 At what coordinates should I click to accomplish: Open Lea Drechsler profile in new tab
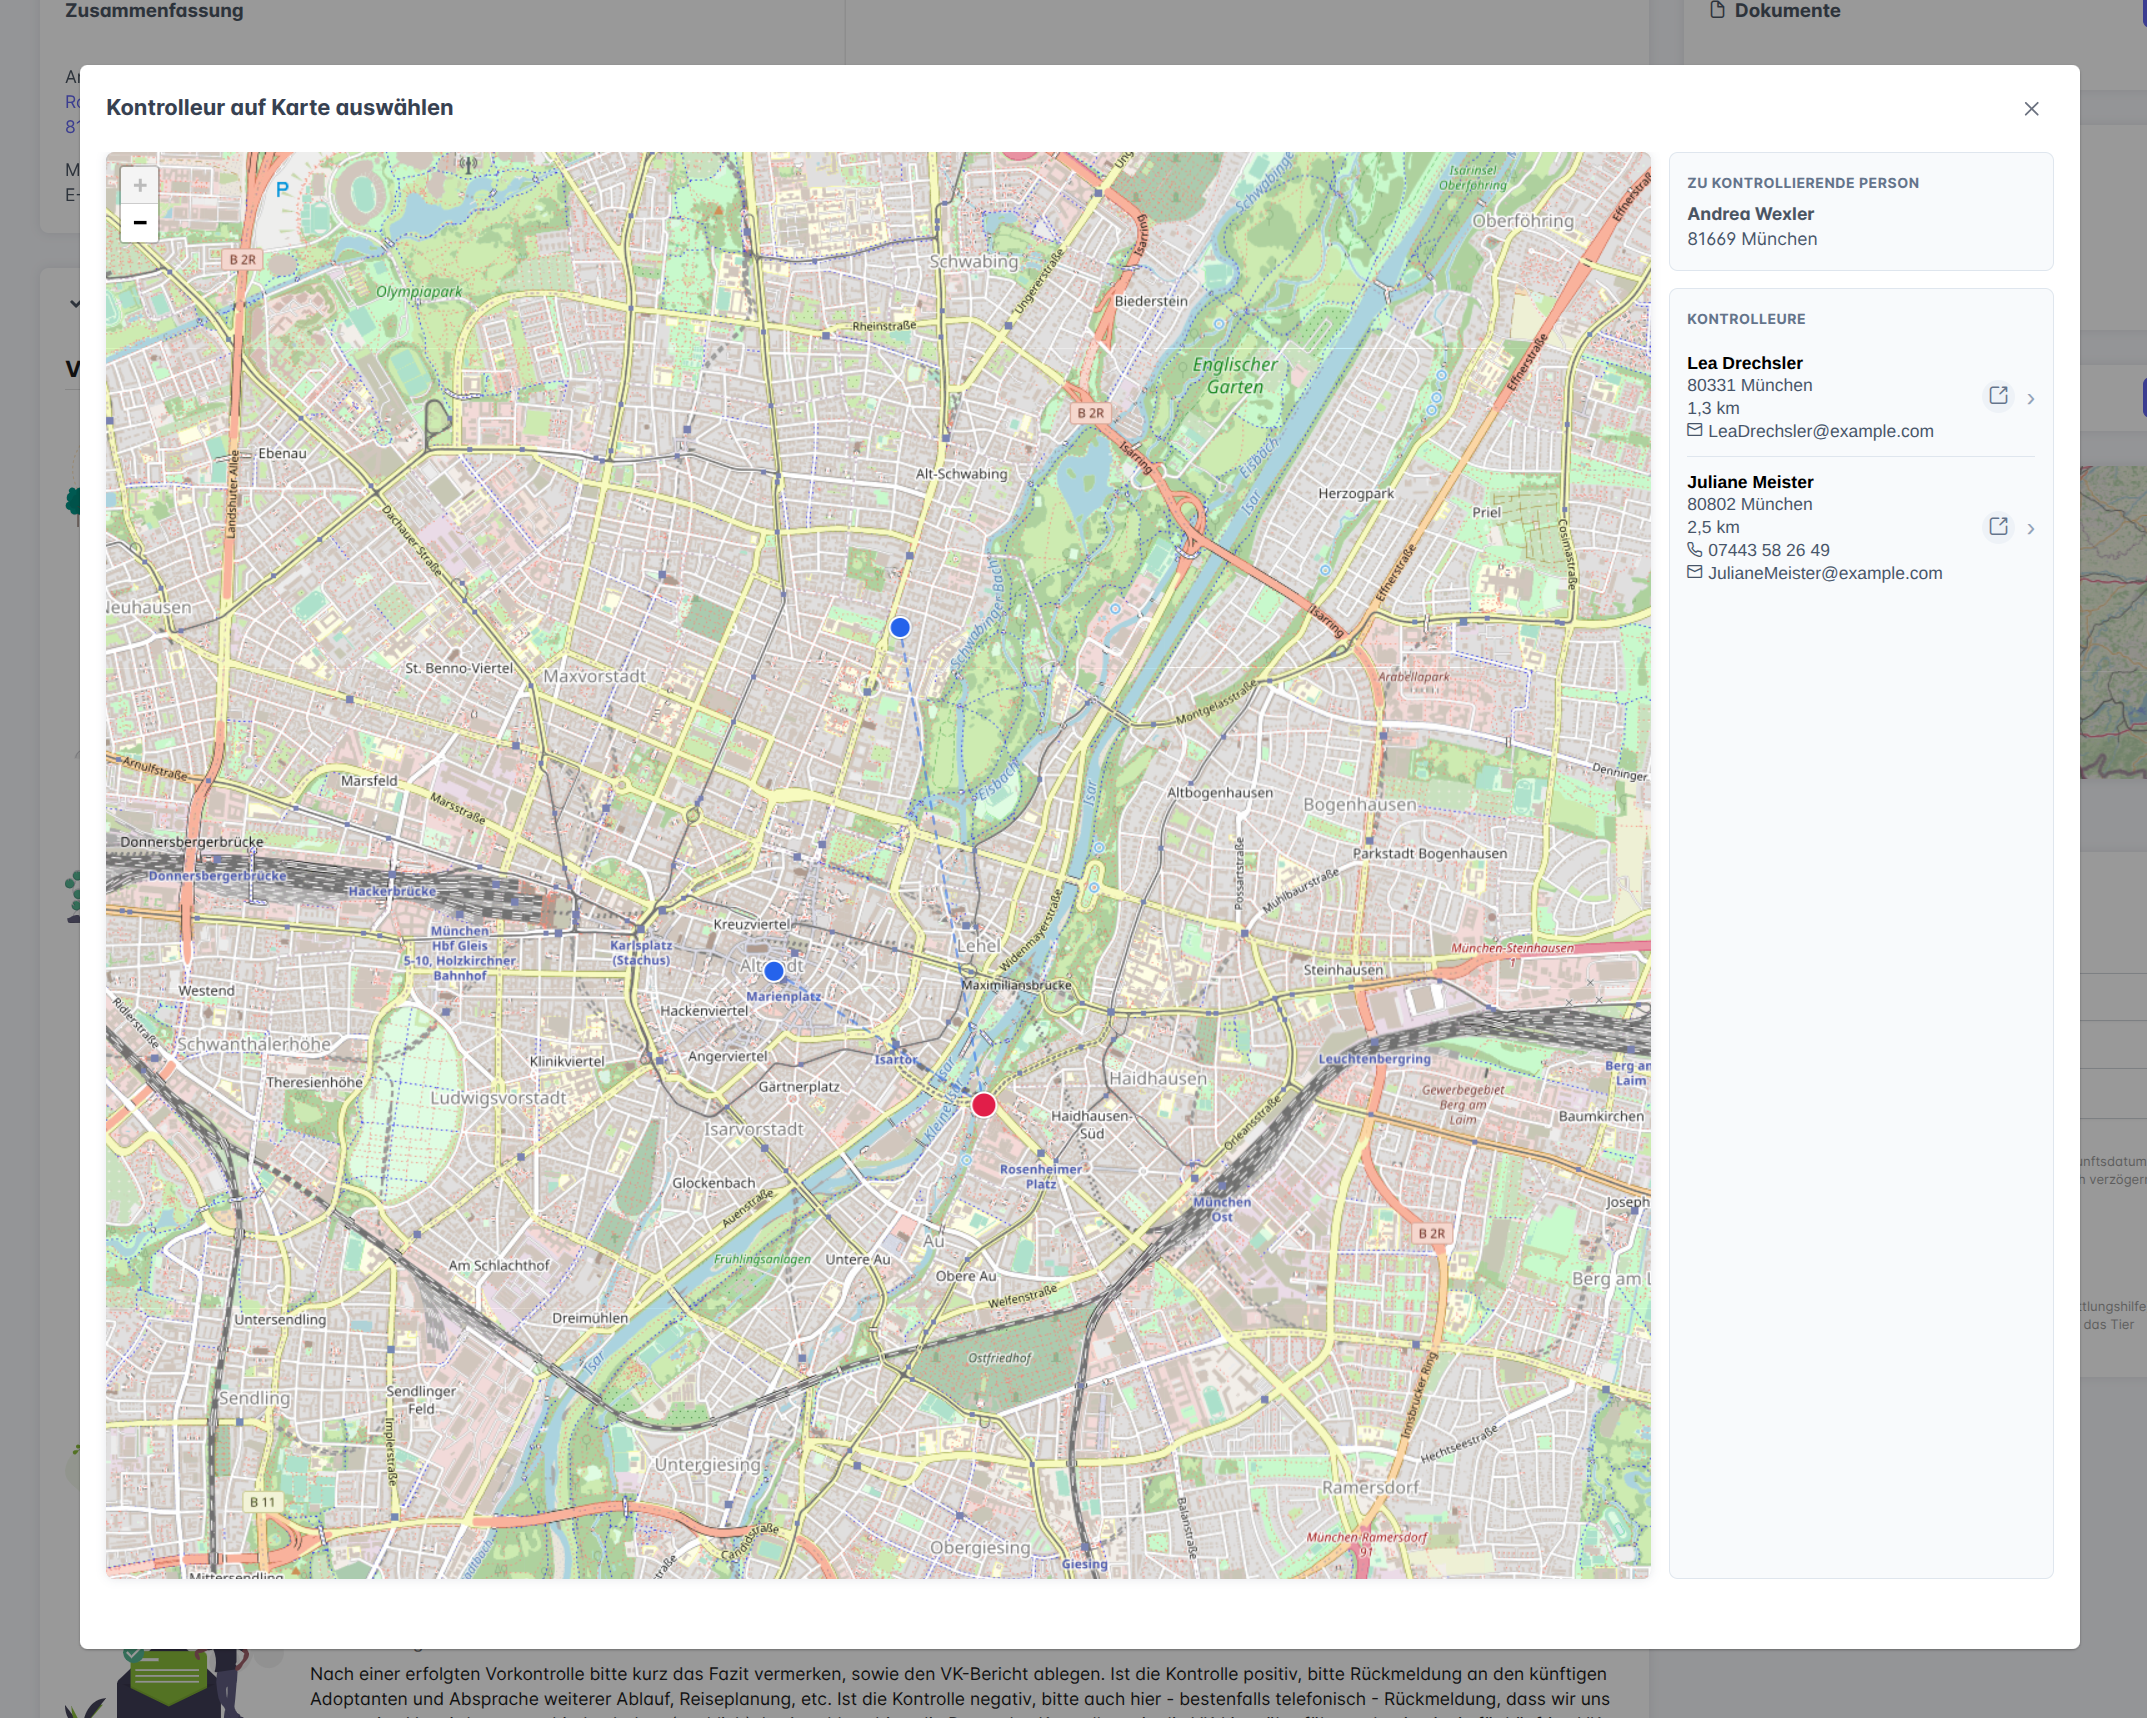[x=1998, y=396]
